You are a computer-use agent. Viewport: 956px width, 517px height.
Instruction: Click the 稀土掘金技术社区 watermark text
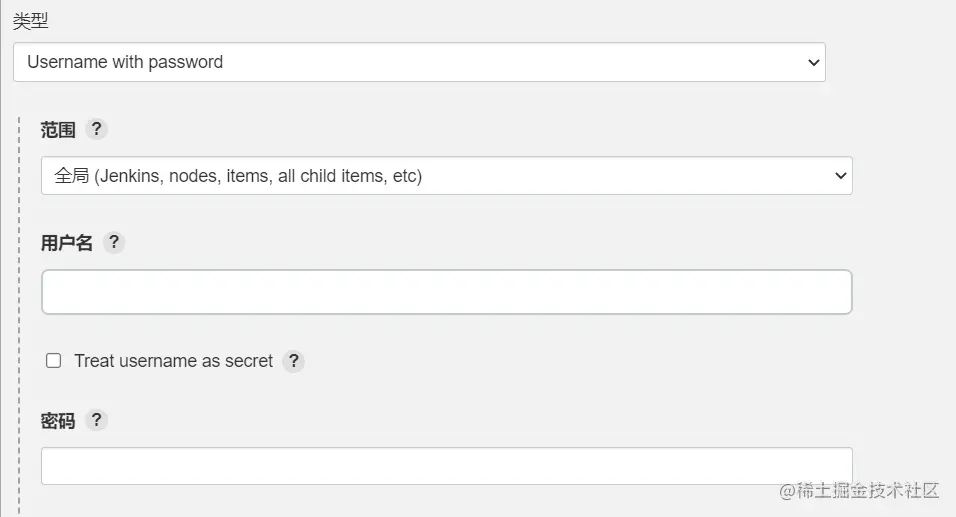859,490
